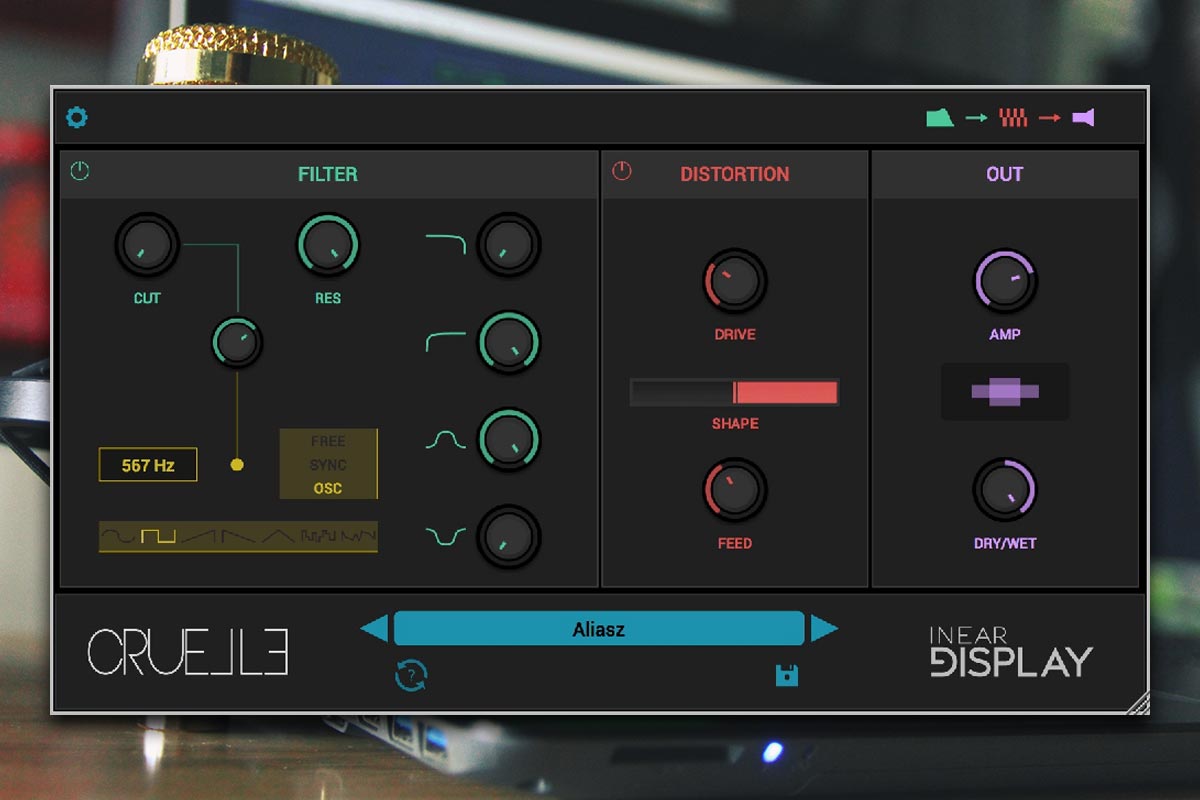Click the CUT knob
Screen dimensions: 1200x800
click(147, 245)
